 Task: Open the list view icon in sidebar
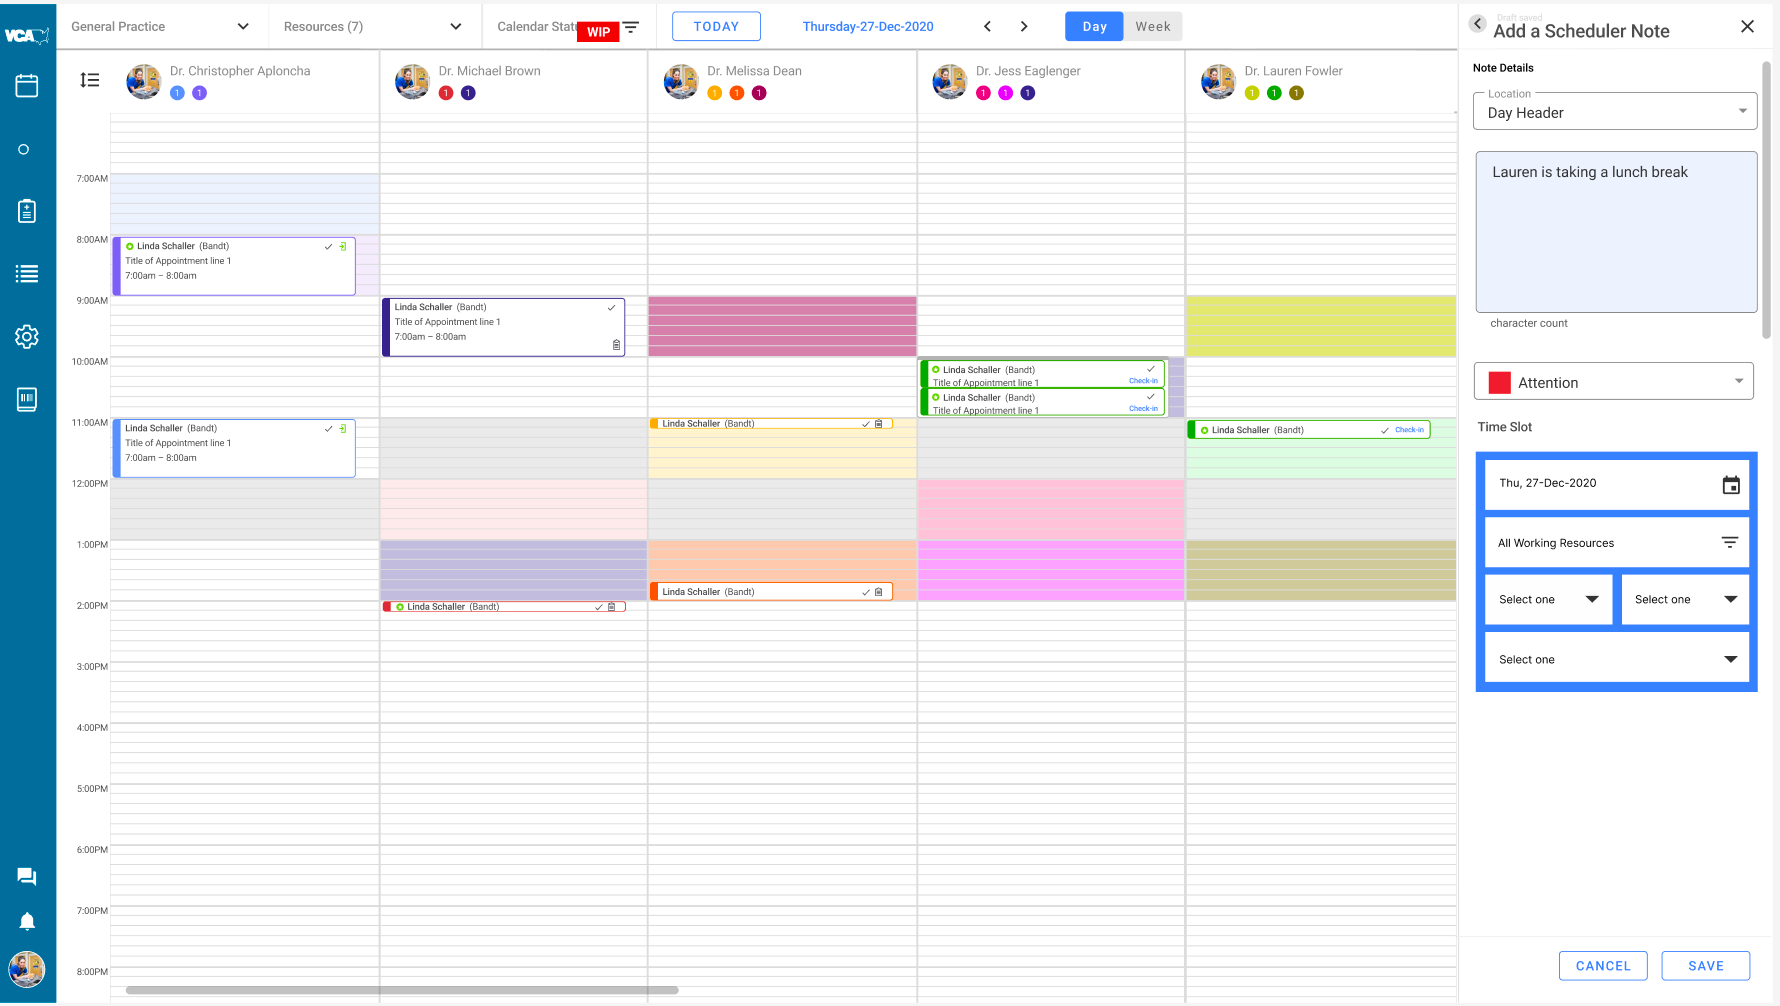click(x=27, y=274)
